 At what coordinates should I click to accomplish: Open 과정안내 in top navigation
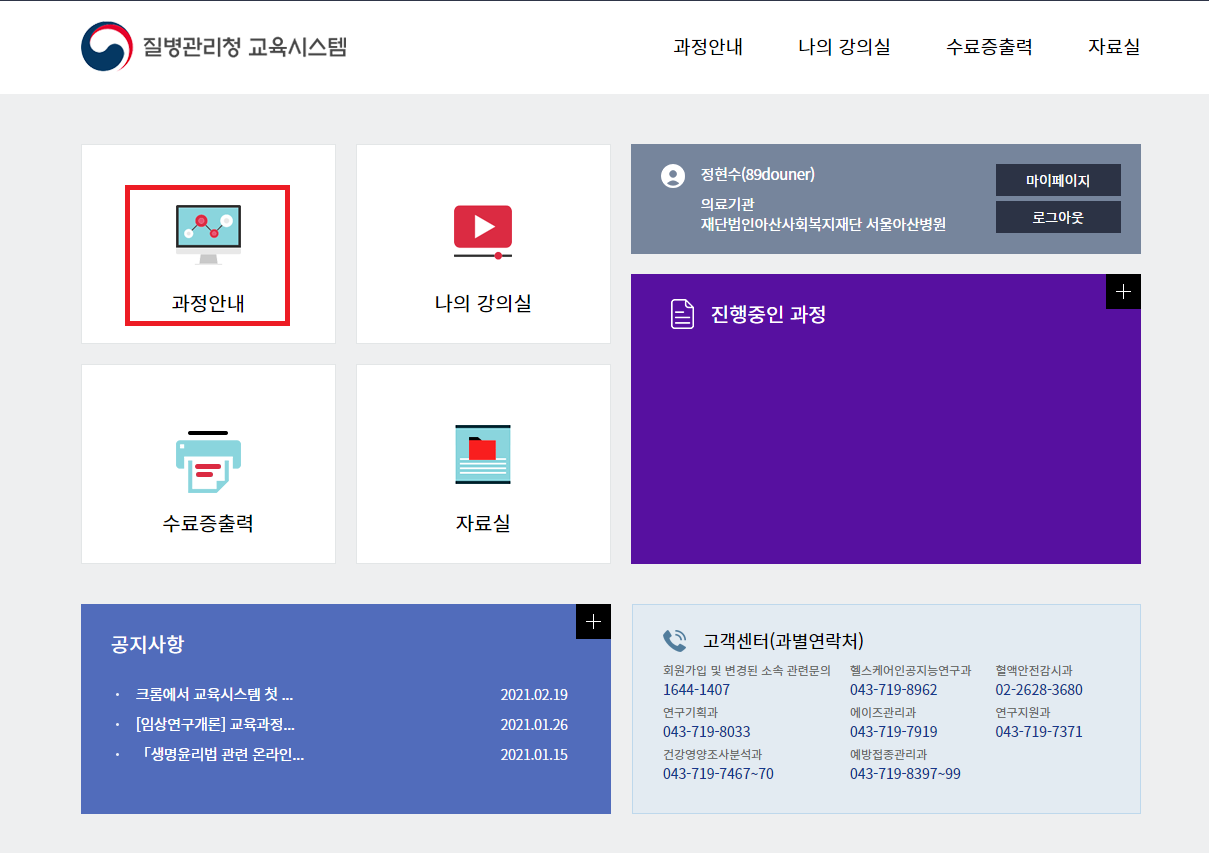click(x=708, y=47)
